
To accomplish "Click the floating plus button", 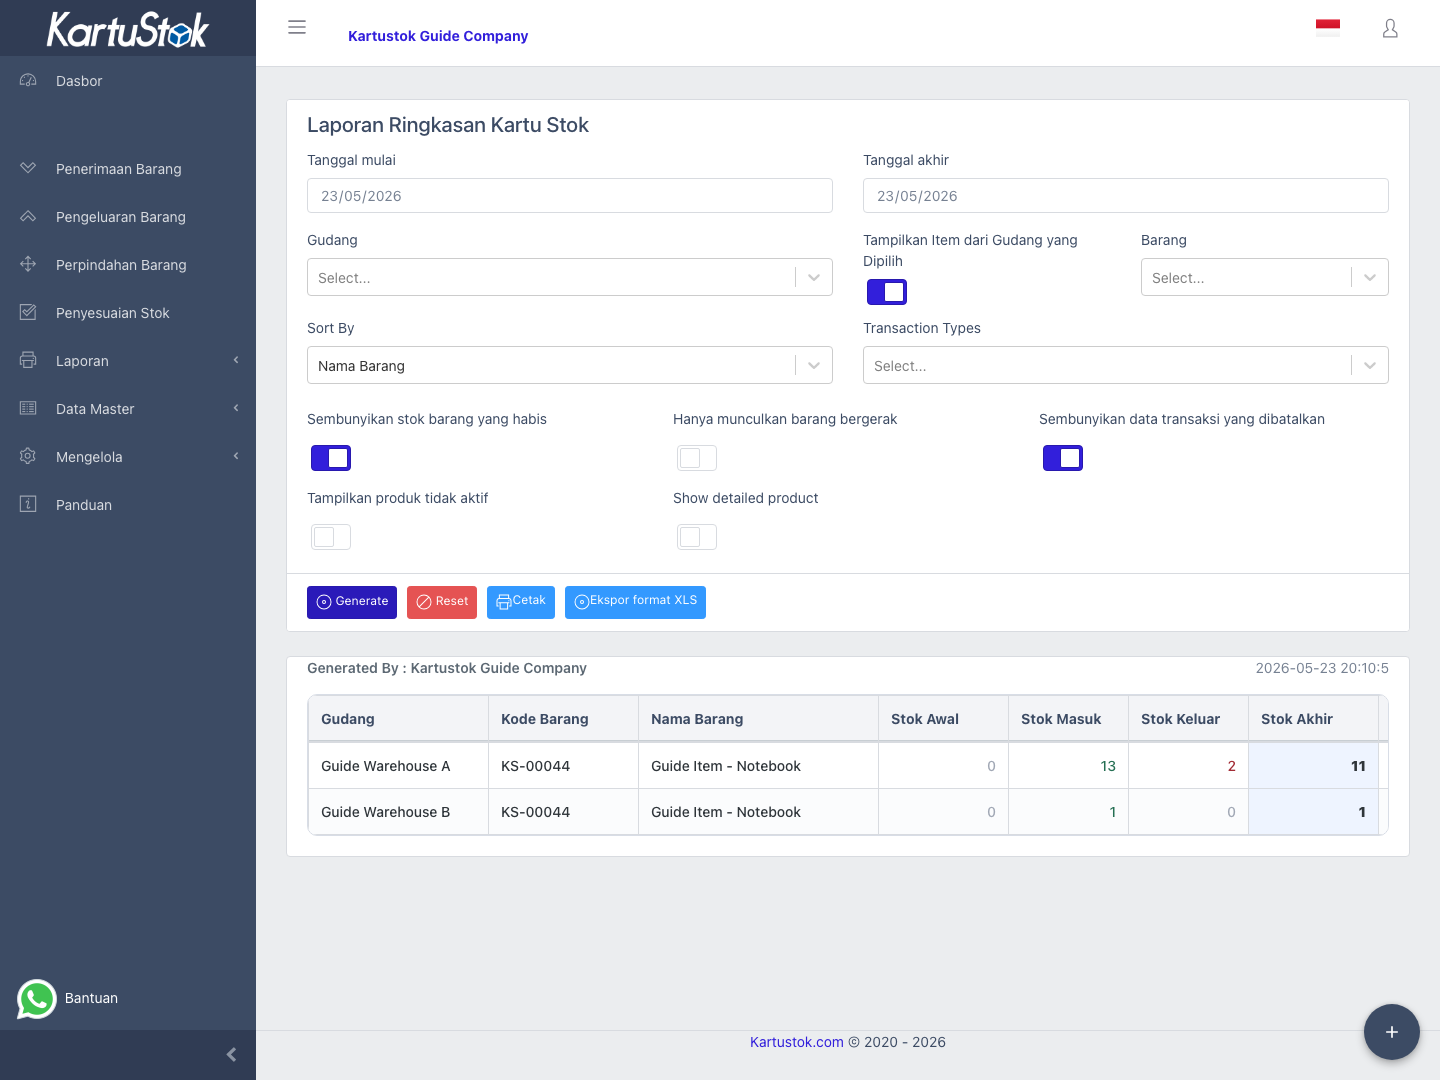I will click(x=1392, y=1032).
